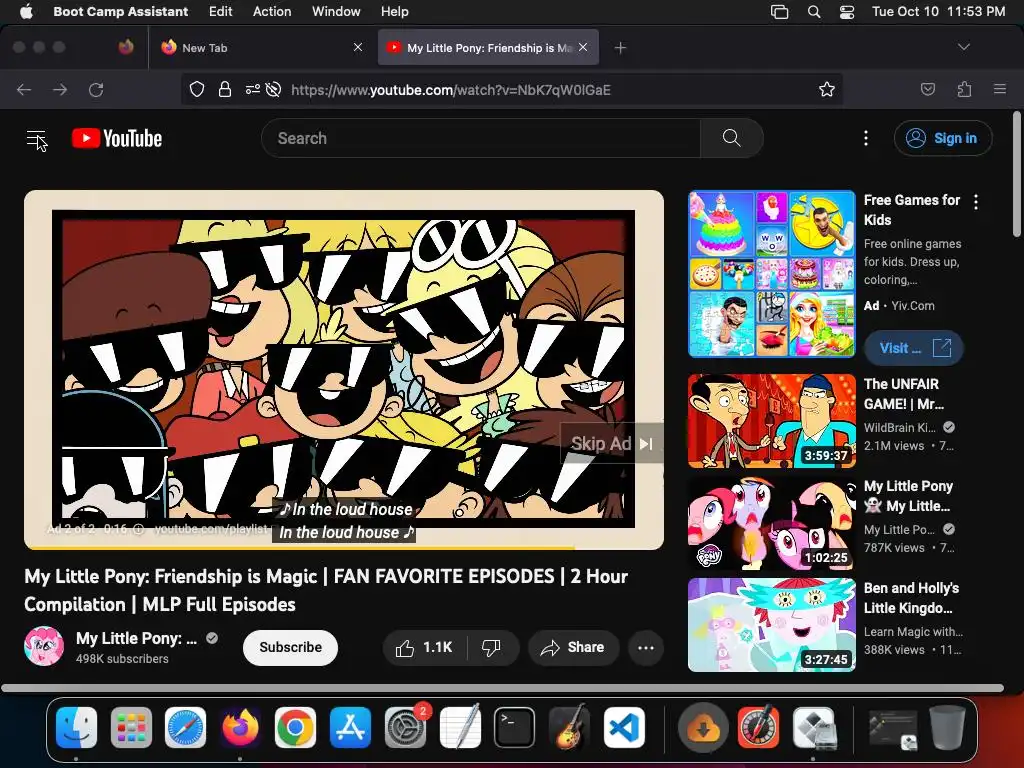
Task: Click the video title text
Action: click(x=326, y=590)
